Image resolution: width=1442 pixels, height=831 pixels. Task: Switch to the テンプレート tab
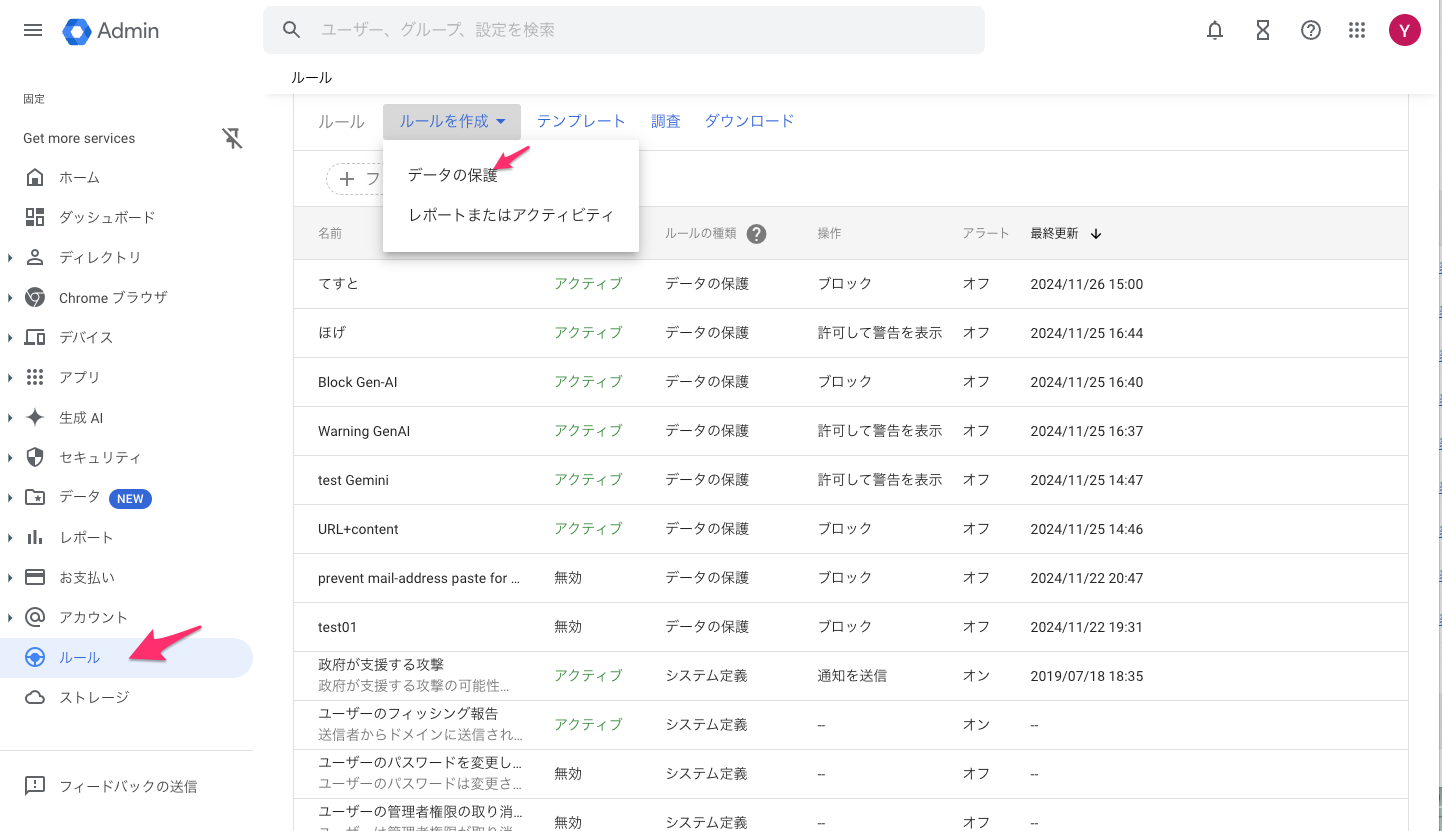click(x=581, y=120)
